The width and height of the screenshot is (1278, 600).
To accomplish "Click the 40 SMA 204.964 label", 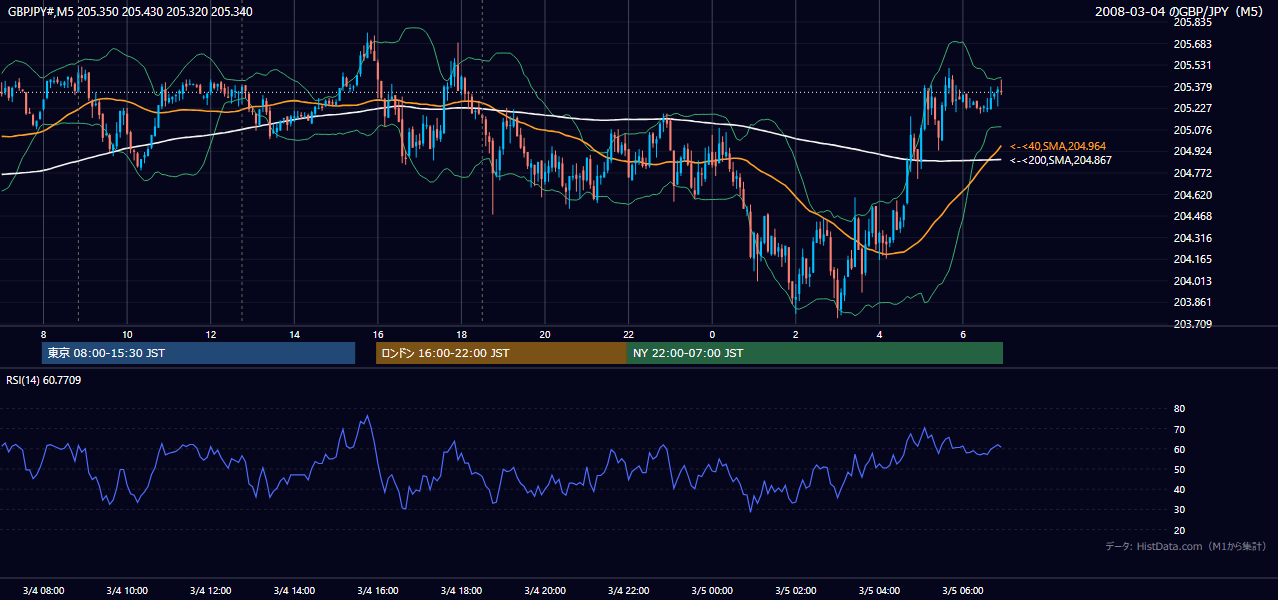I will (x=1059, y=146).
